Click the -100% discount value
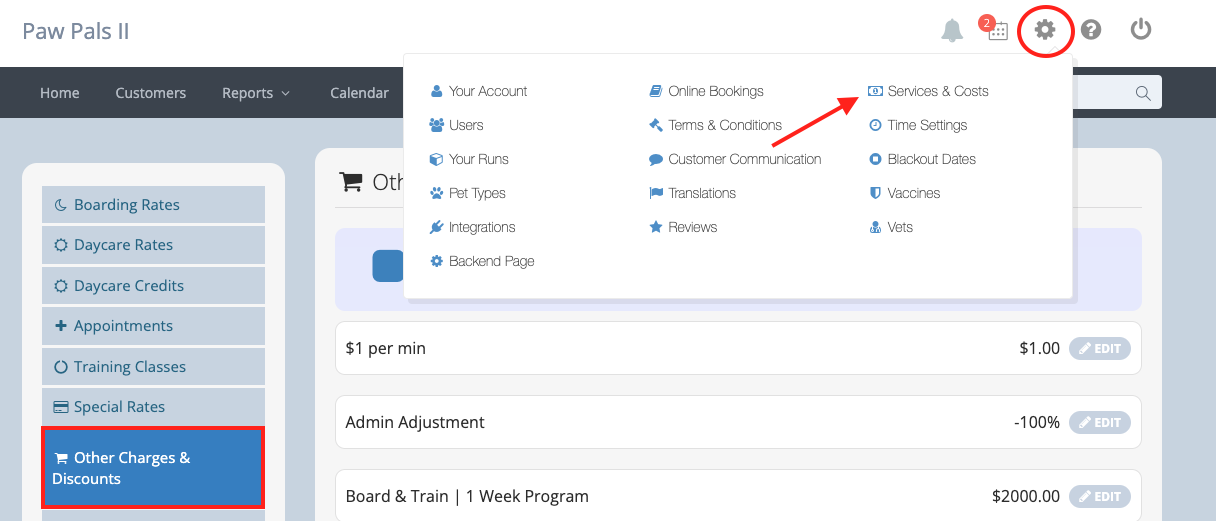The width and height of the screenshot is (1216, 521). [x=1037, y=423]
